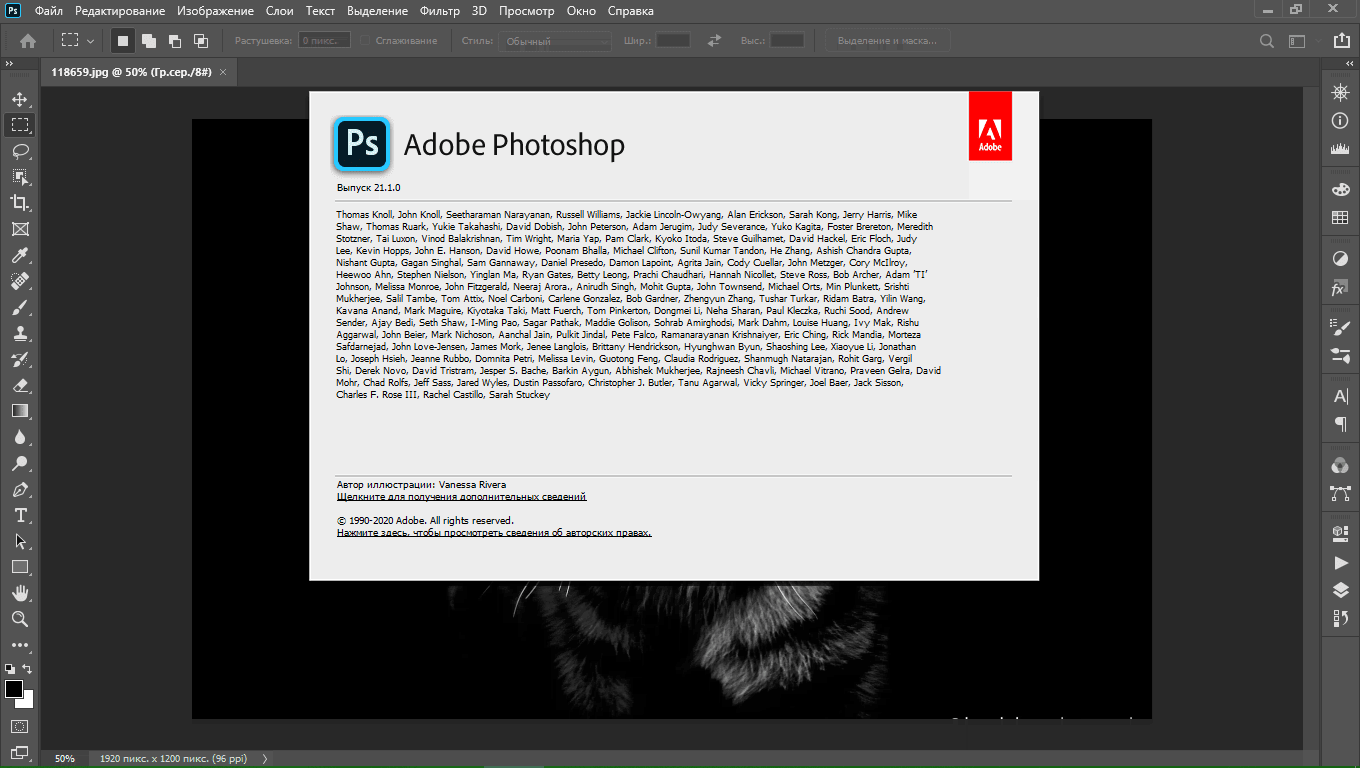The height and width of the screenshot is (768, 1360).
Task: Select the Rectangle shape tool
Action: 19,567
